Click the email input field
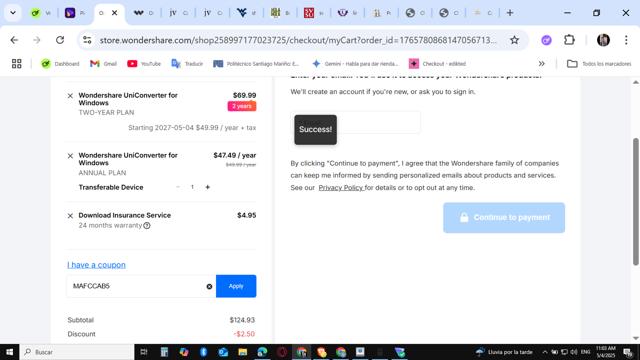 (x=356, y=122)
